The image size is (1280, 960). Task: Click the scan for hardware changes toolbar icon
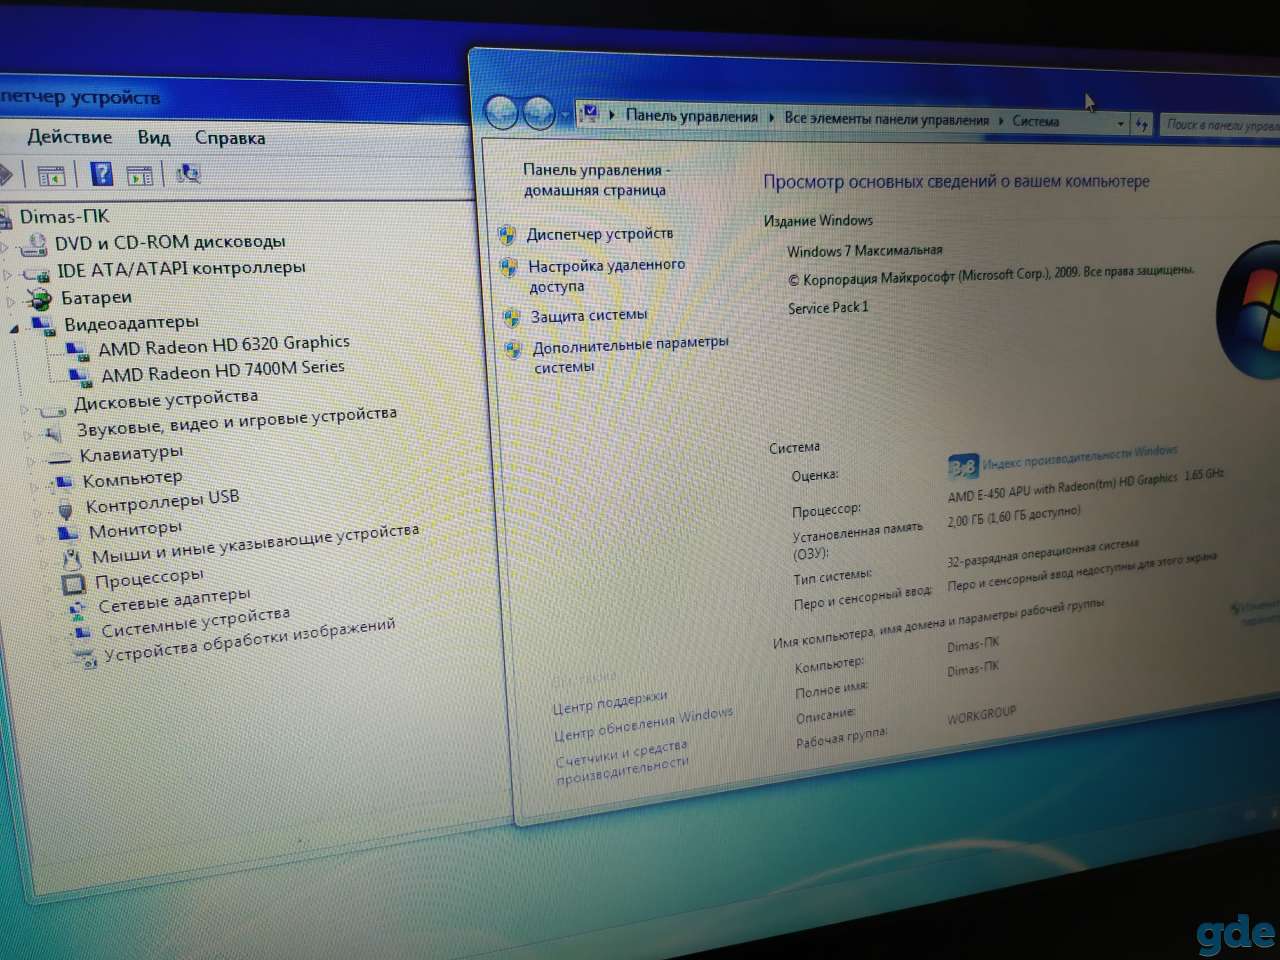coord(187,174)
